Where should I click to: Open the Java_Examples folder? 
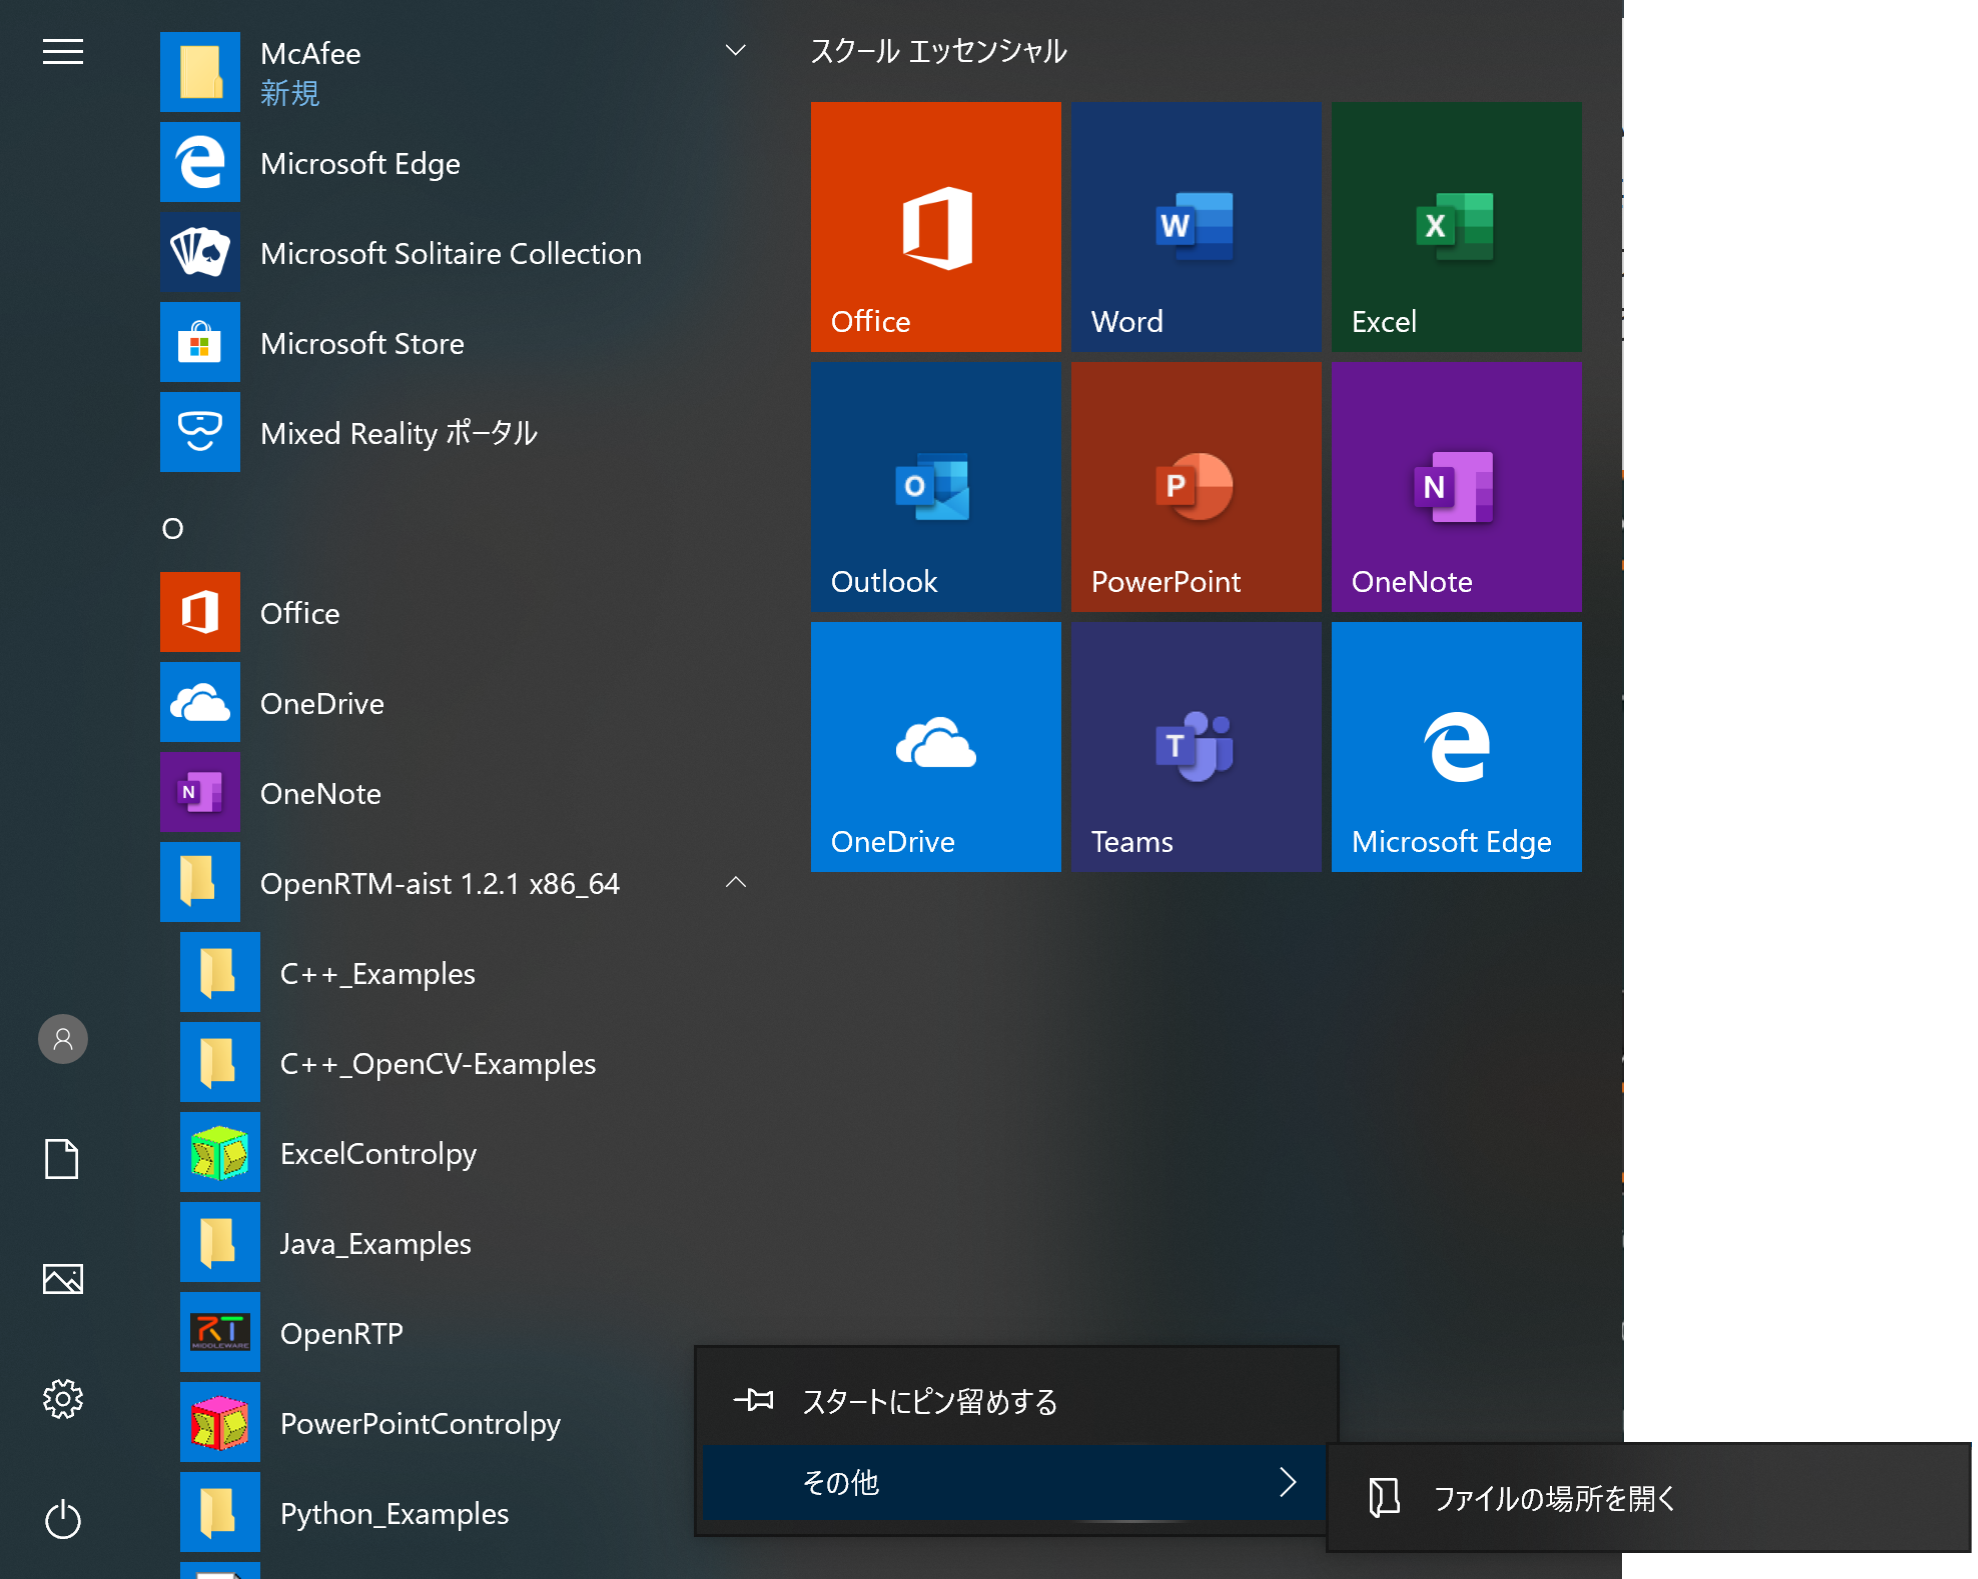click(x=468, y=1242)
